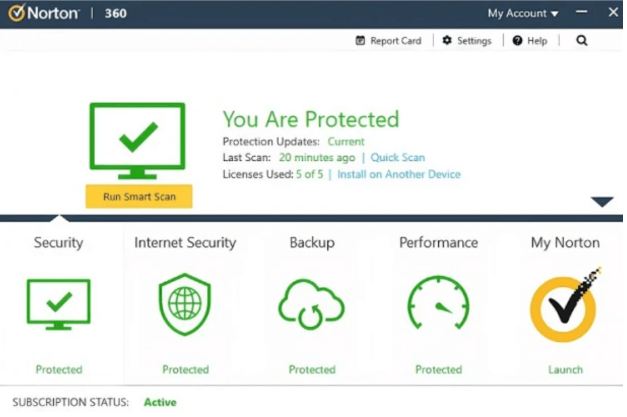This screenshot has height=417, width=627.
Task: Select the Performance tab label
Action: [x=439, y=243]
